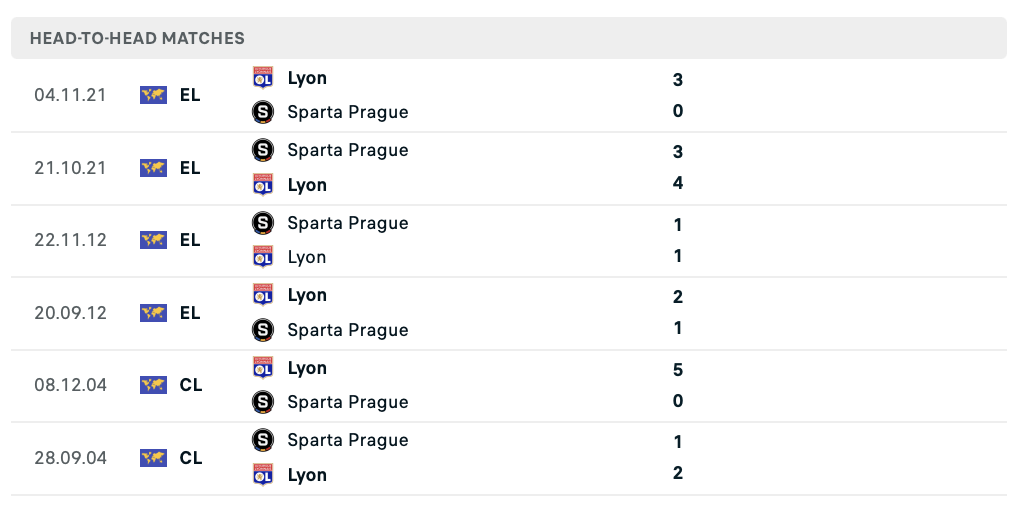Click the Sparta Prague logo in the 21.10.21 match
This screenshot has height=506, width=1018.
(x=262, y=150)
